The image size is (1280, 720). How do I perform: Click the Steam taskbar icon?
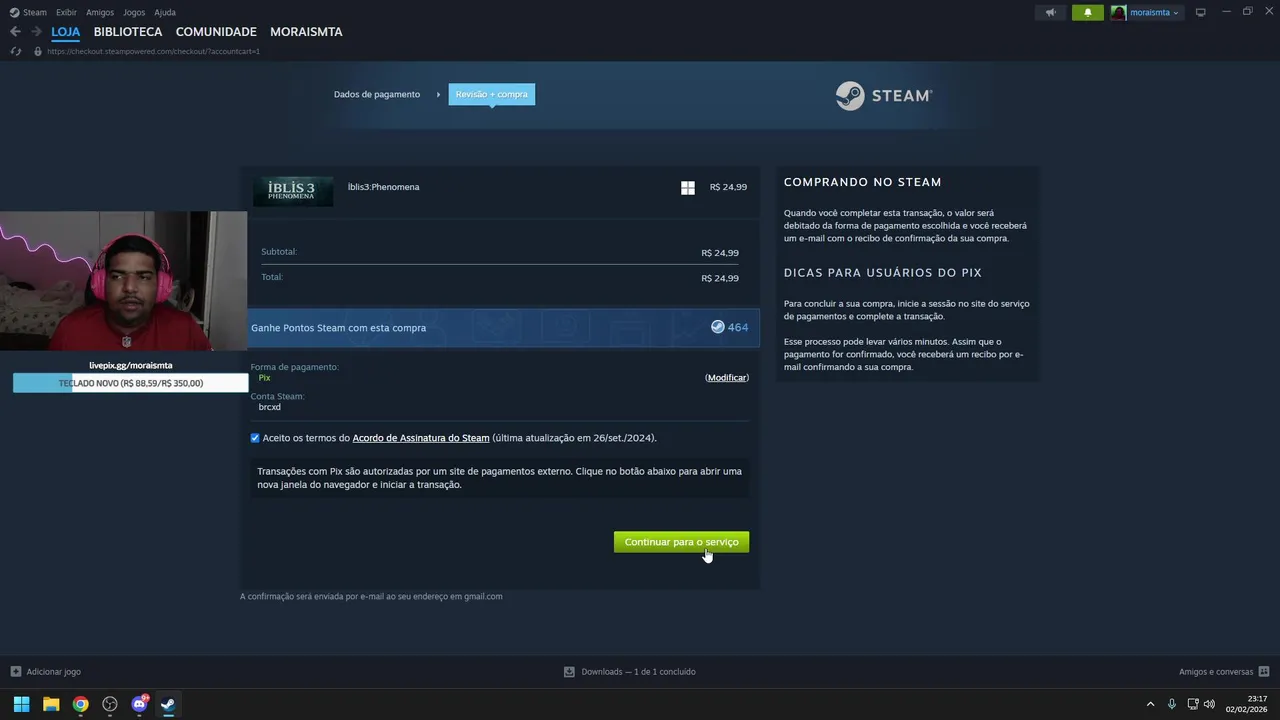tap(168, 704)
